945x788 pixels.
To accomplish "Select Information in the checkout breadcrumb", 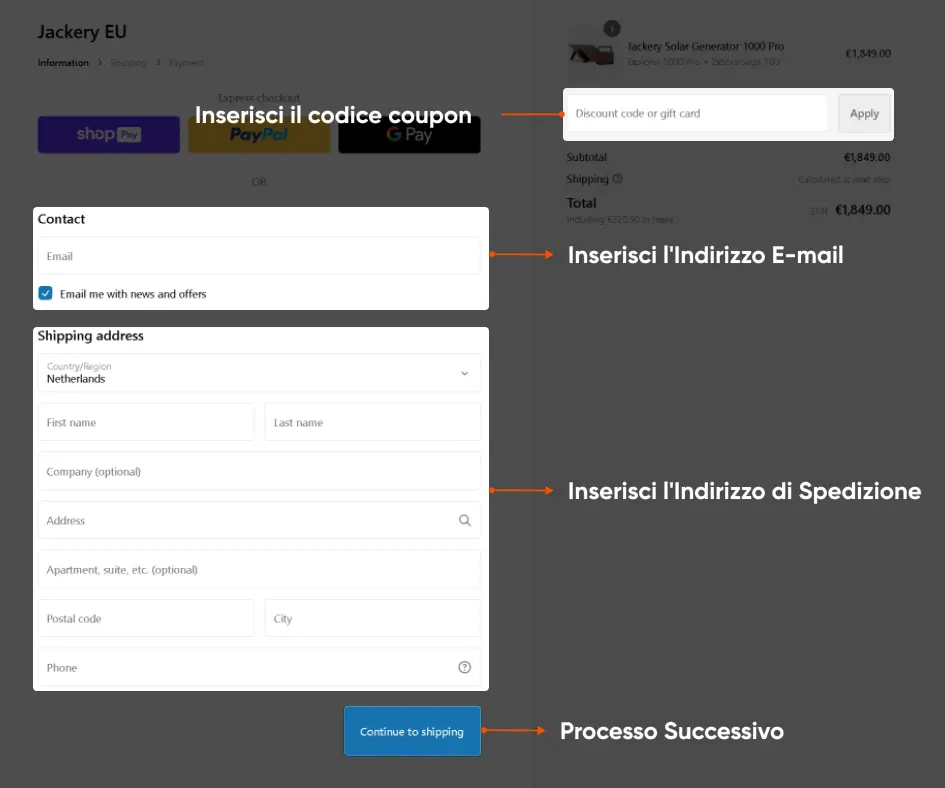I will point(62,62).
